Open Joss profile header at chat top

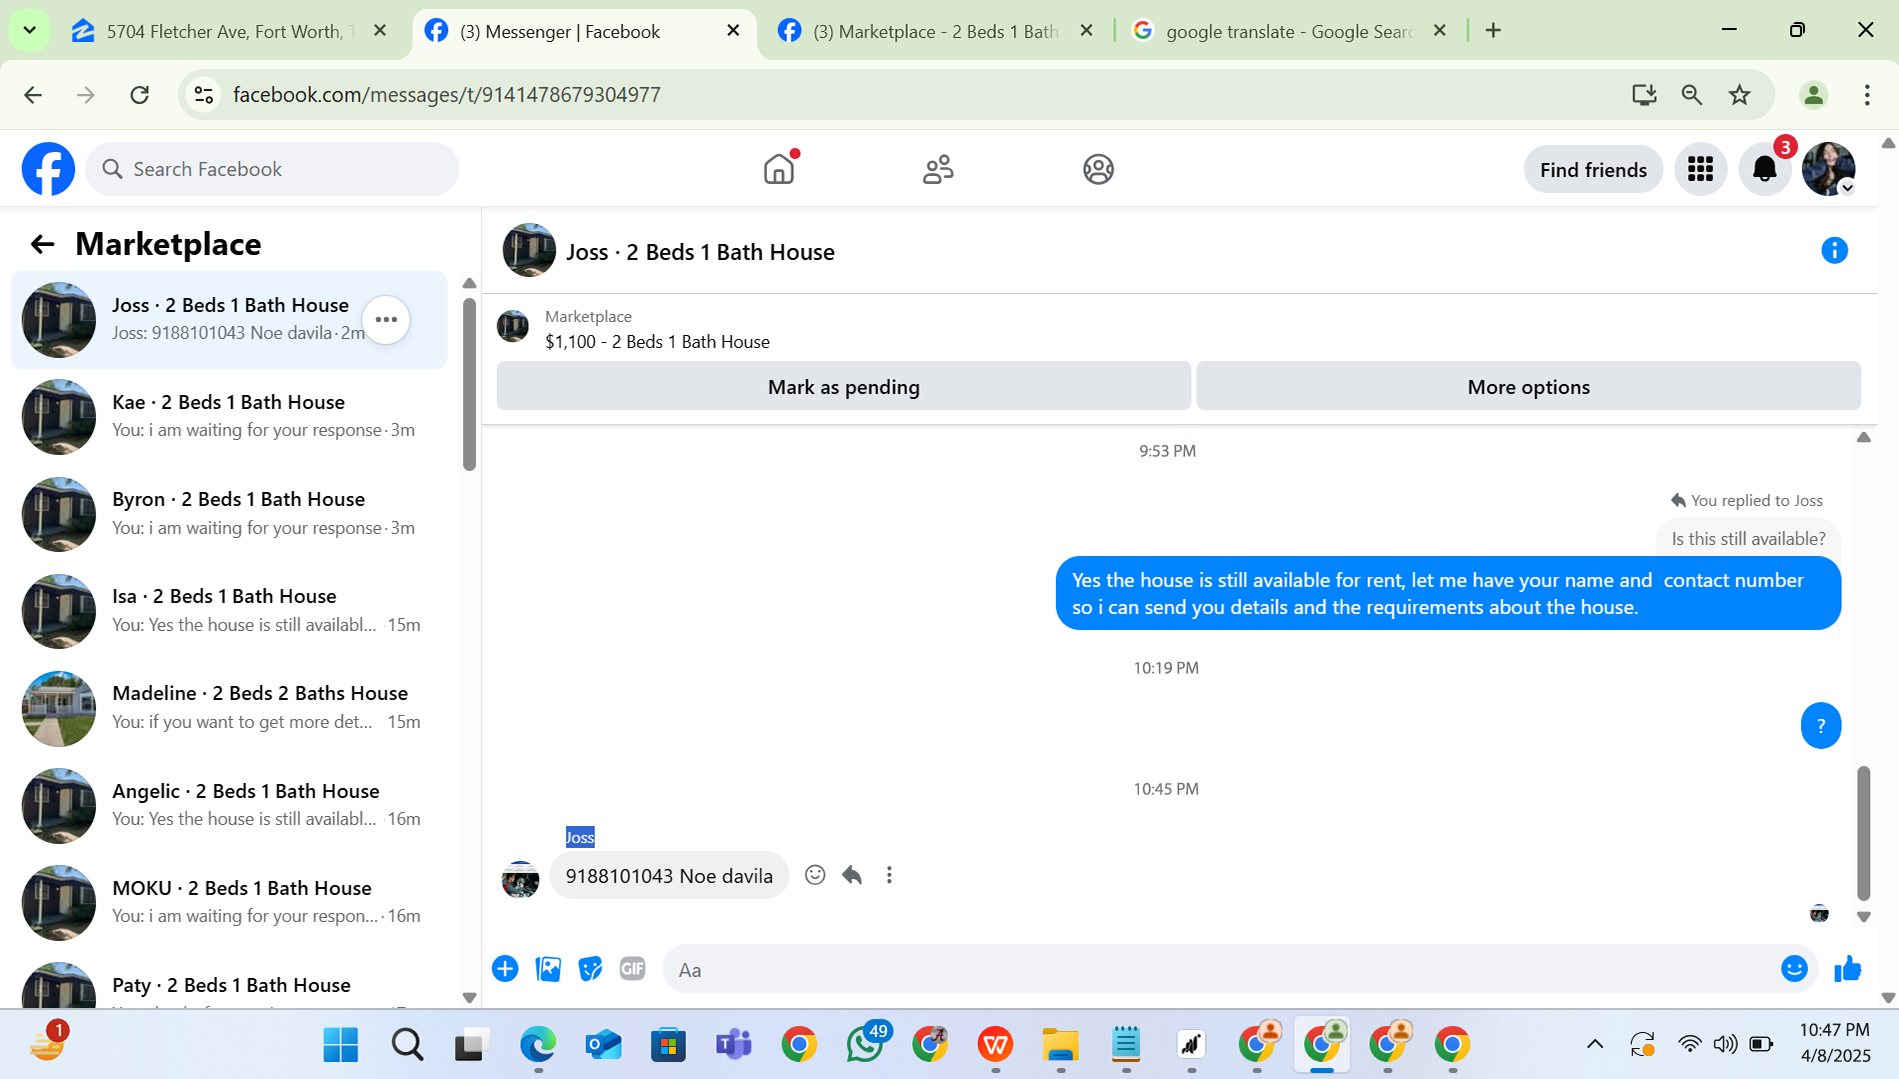click(x=668, y=251)
